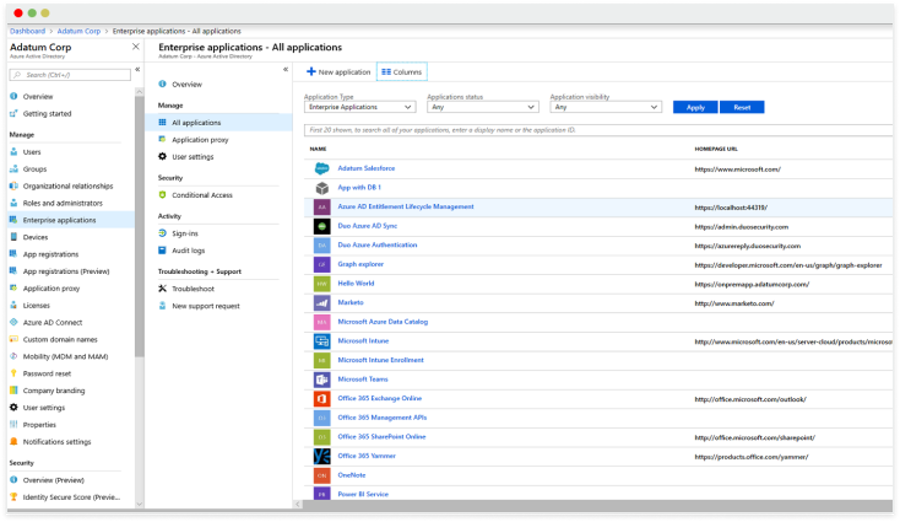Click the Sign-ins icon
Screen dimensions: 900x521
162,234
